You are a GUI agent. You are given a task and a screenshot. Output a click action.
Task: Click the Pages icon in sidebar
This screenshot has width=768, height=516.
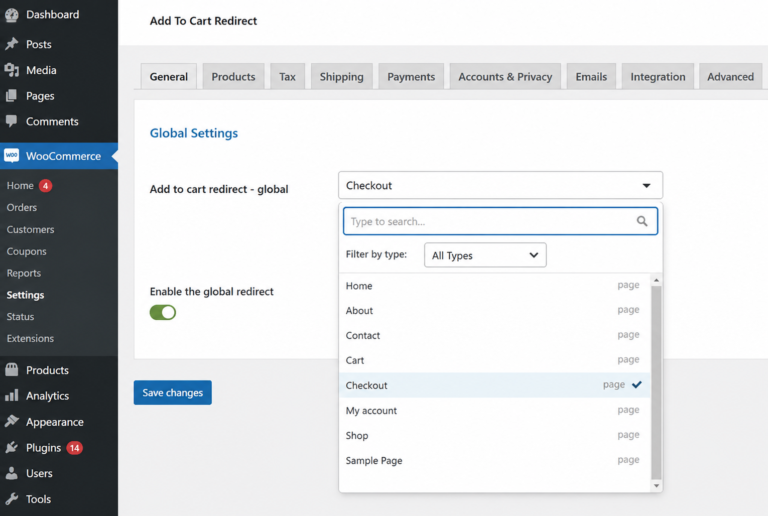(11, 96)
